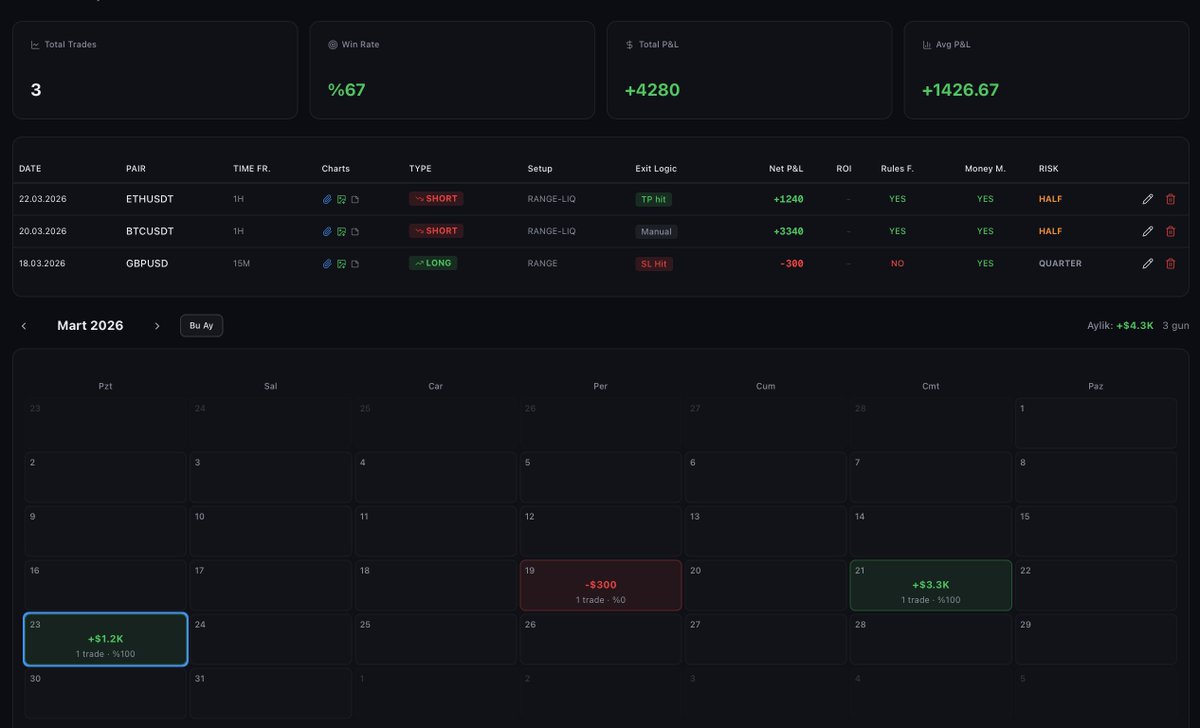Click the HALF risk value in the ETHUSDT row
The height and width of the screenshot is (728, 1200).
point(1050,199)
